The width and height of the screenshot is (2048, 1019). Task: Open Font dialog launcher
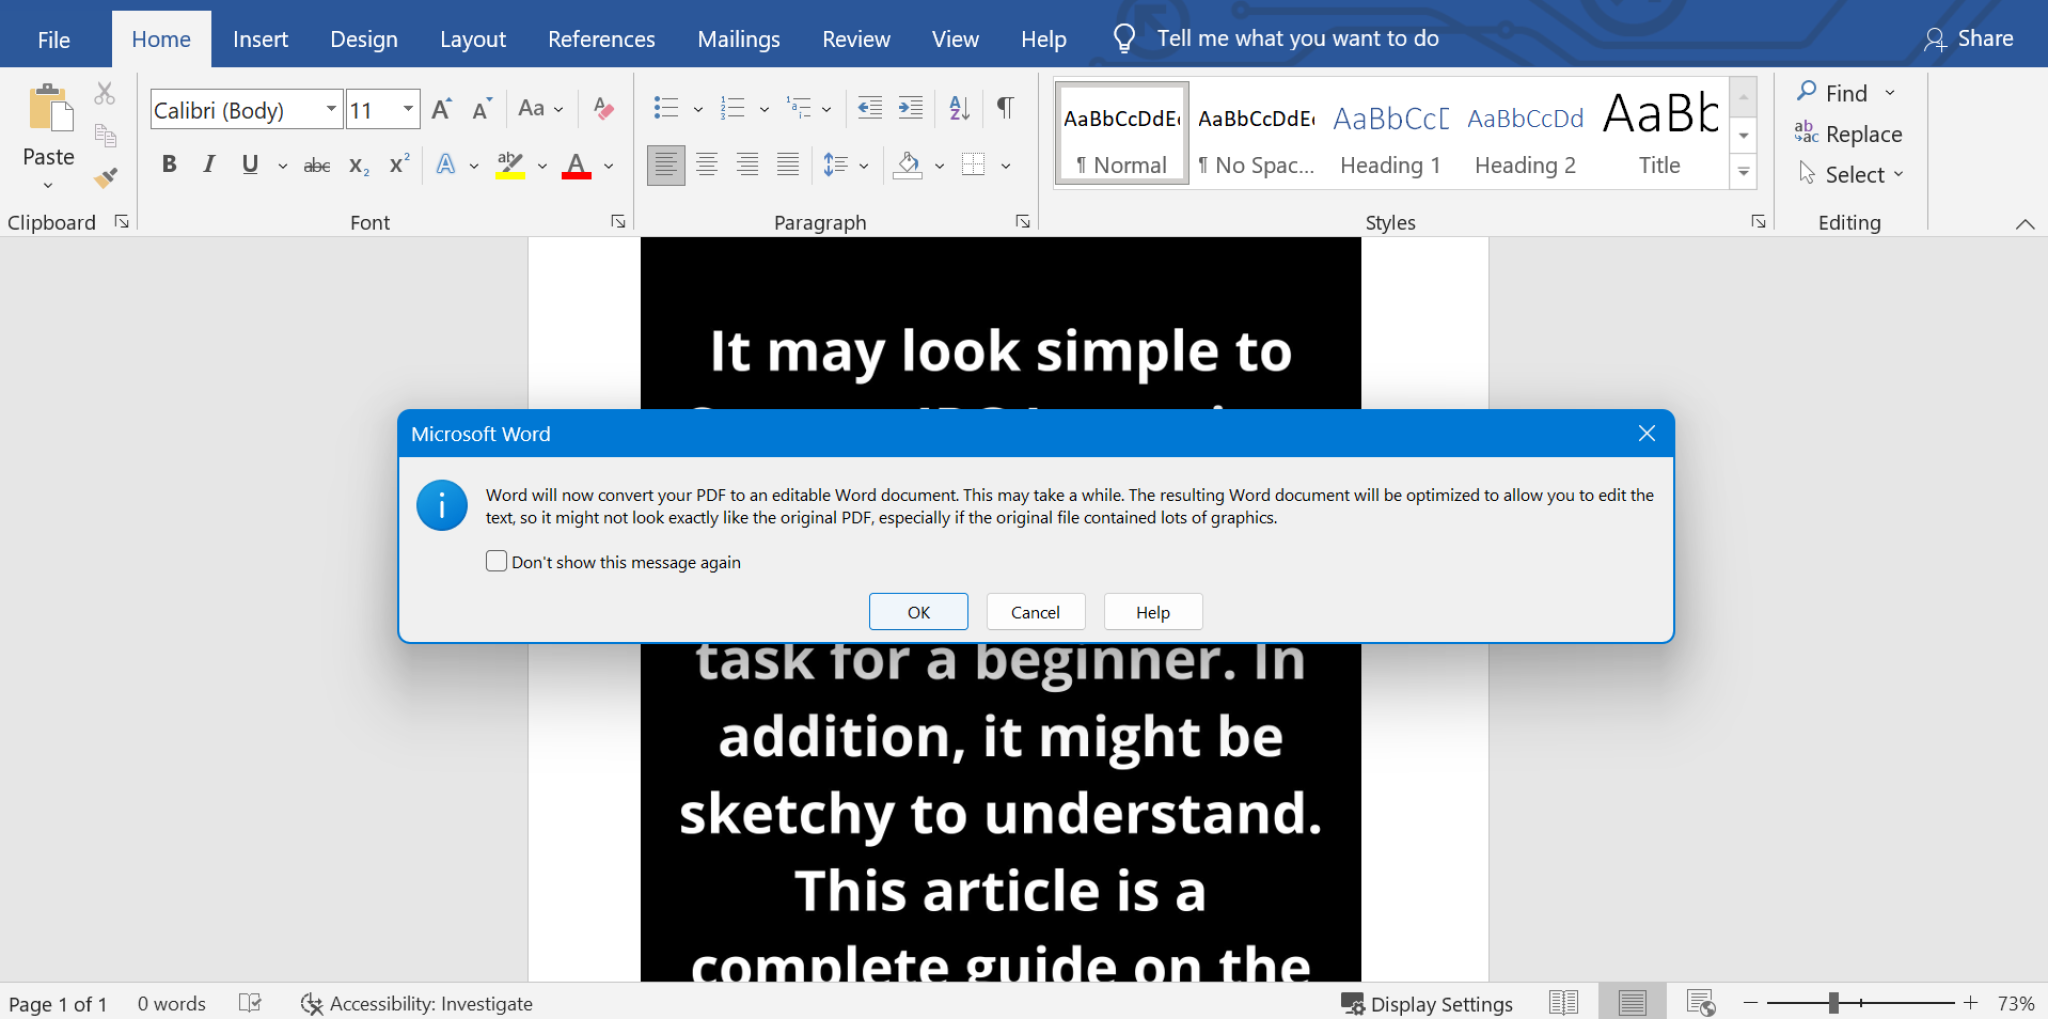coord(618,222)
